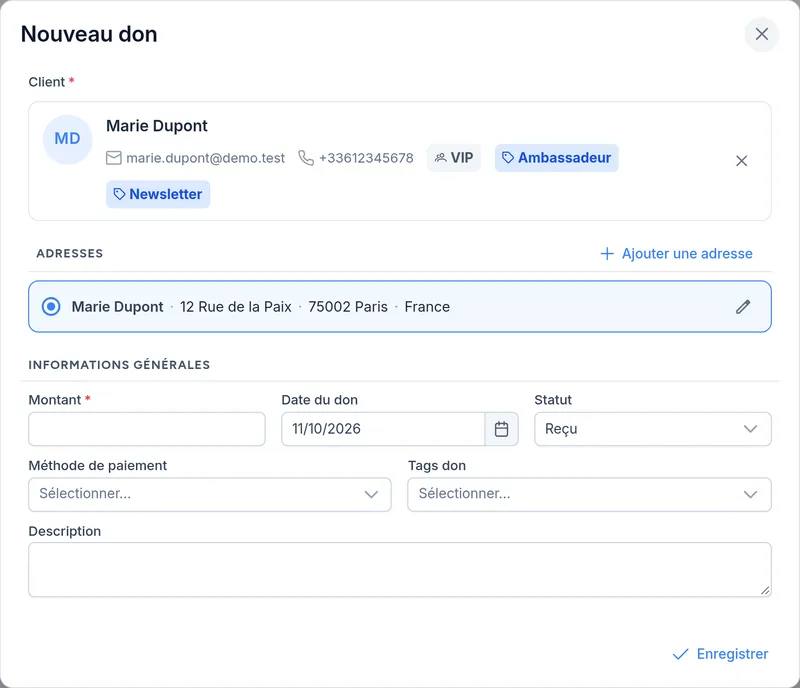Click the Montant input field
800x688 pixels.
coord(147,429)
